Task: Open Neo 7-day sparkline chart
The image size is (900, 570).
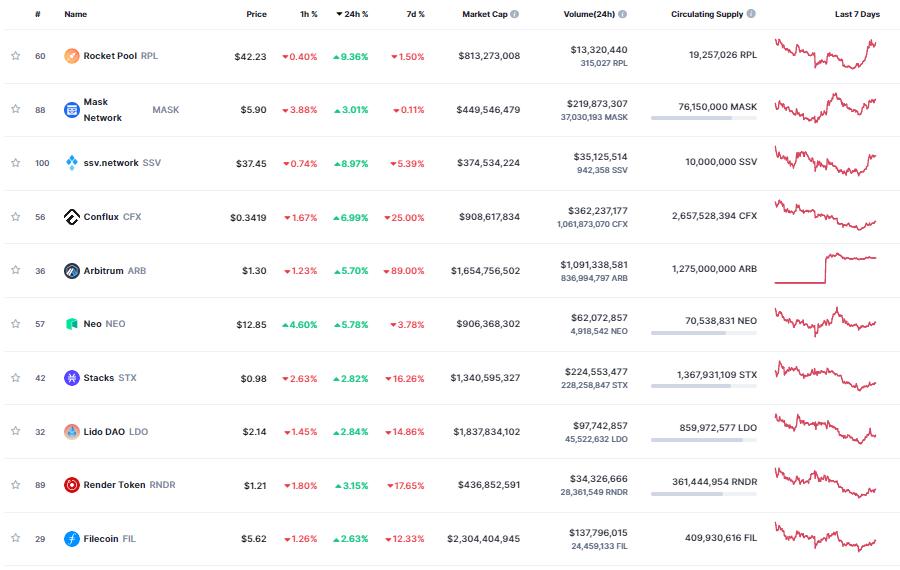Action: [x=825, y=322]
